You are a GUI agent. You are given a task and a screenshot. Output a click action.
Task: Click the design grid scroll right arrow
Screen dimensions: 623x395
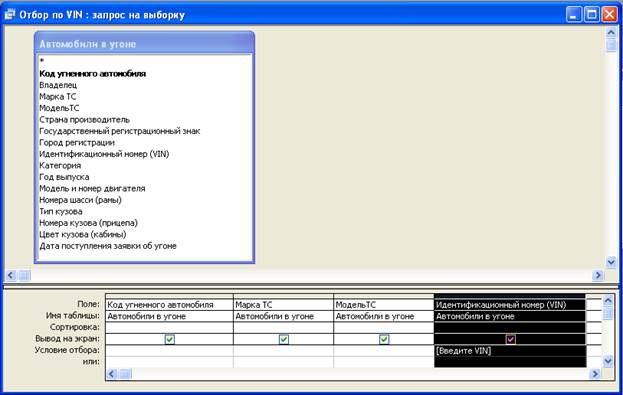point(594,374)
